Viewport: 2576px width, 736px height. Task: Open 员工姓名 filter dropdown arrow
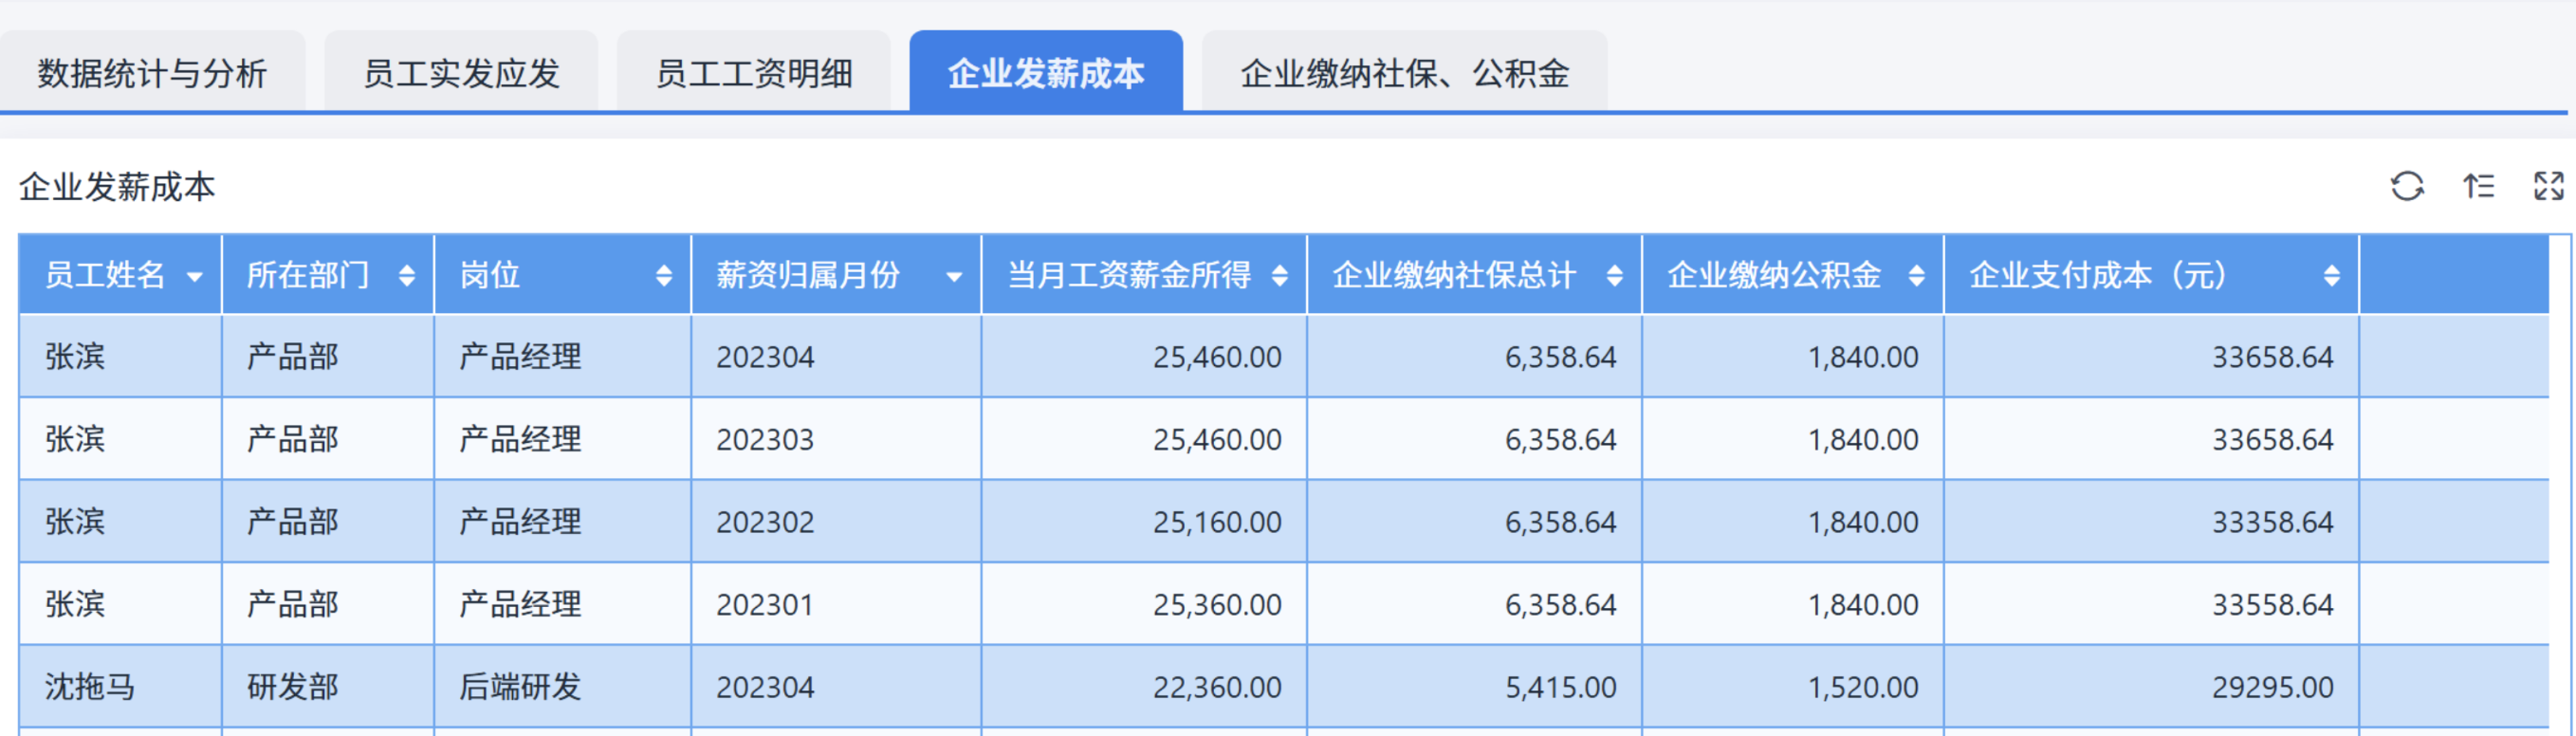195,277
